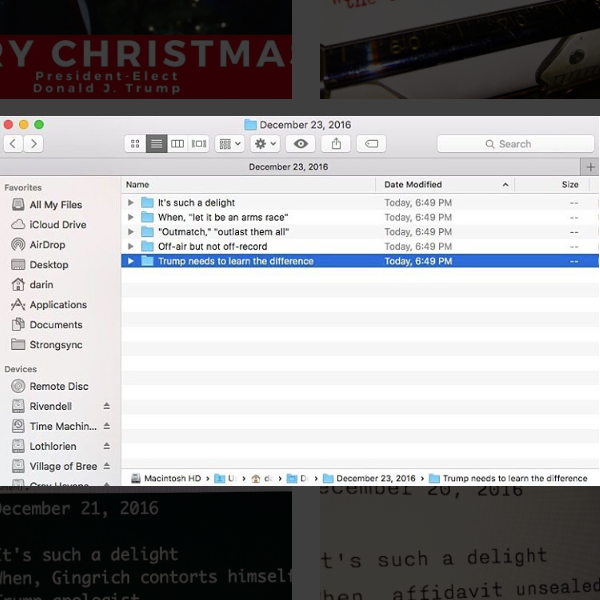The width and height of the screenshot is (600, 600).
Task: Click the Today, 6:49 PM date for It's such a delight
Action: 418,202
